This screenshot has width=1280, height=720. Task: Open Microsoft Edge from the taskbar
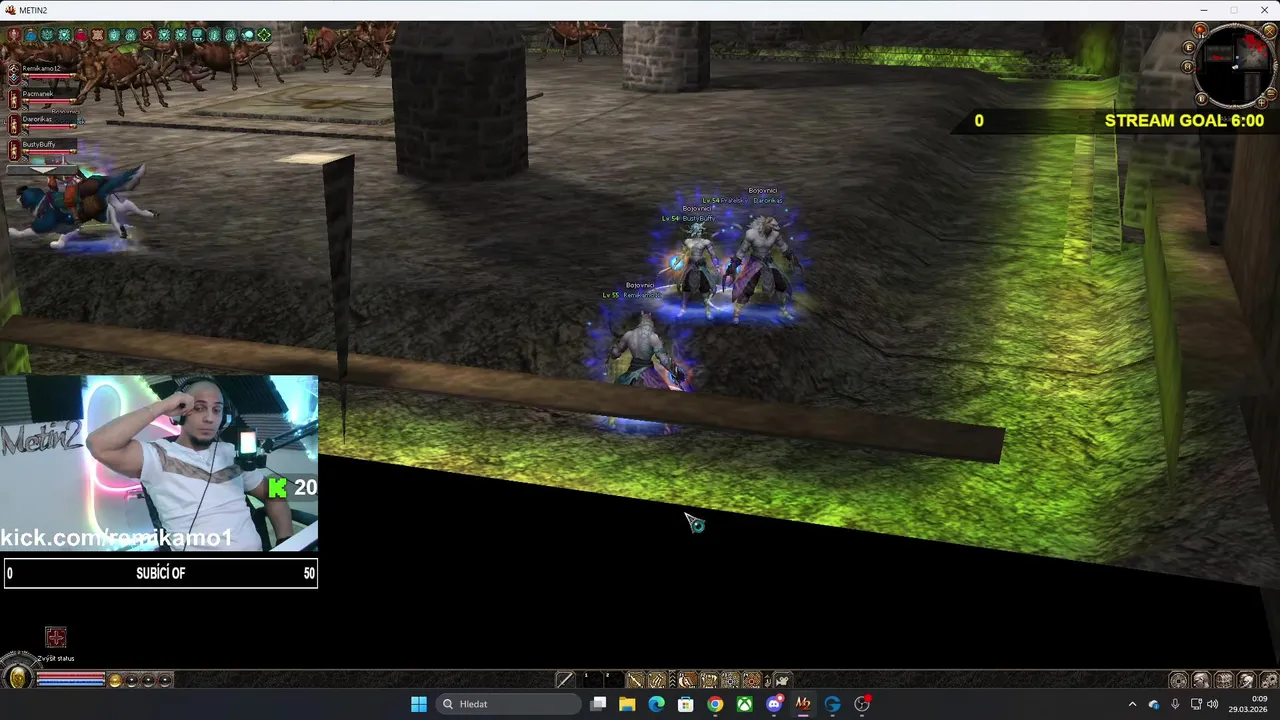pyautogui.click(x=656, y=704)
